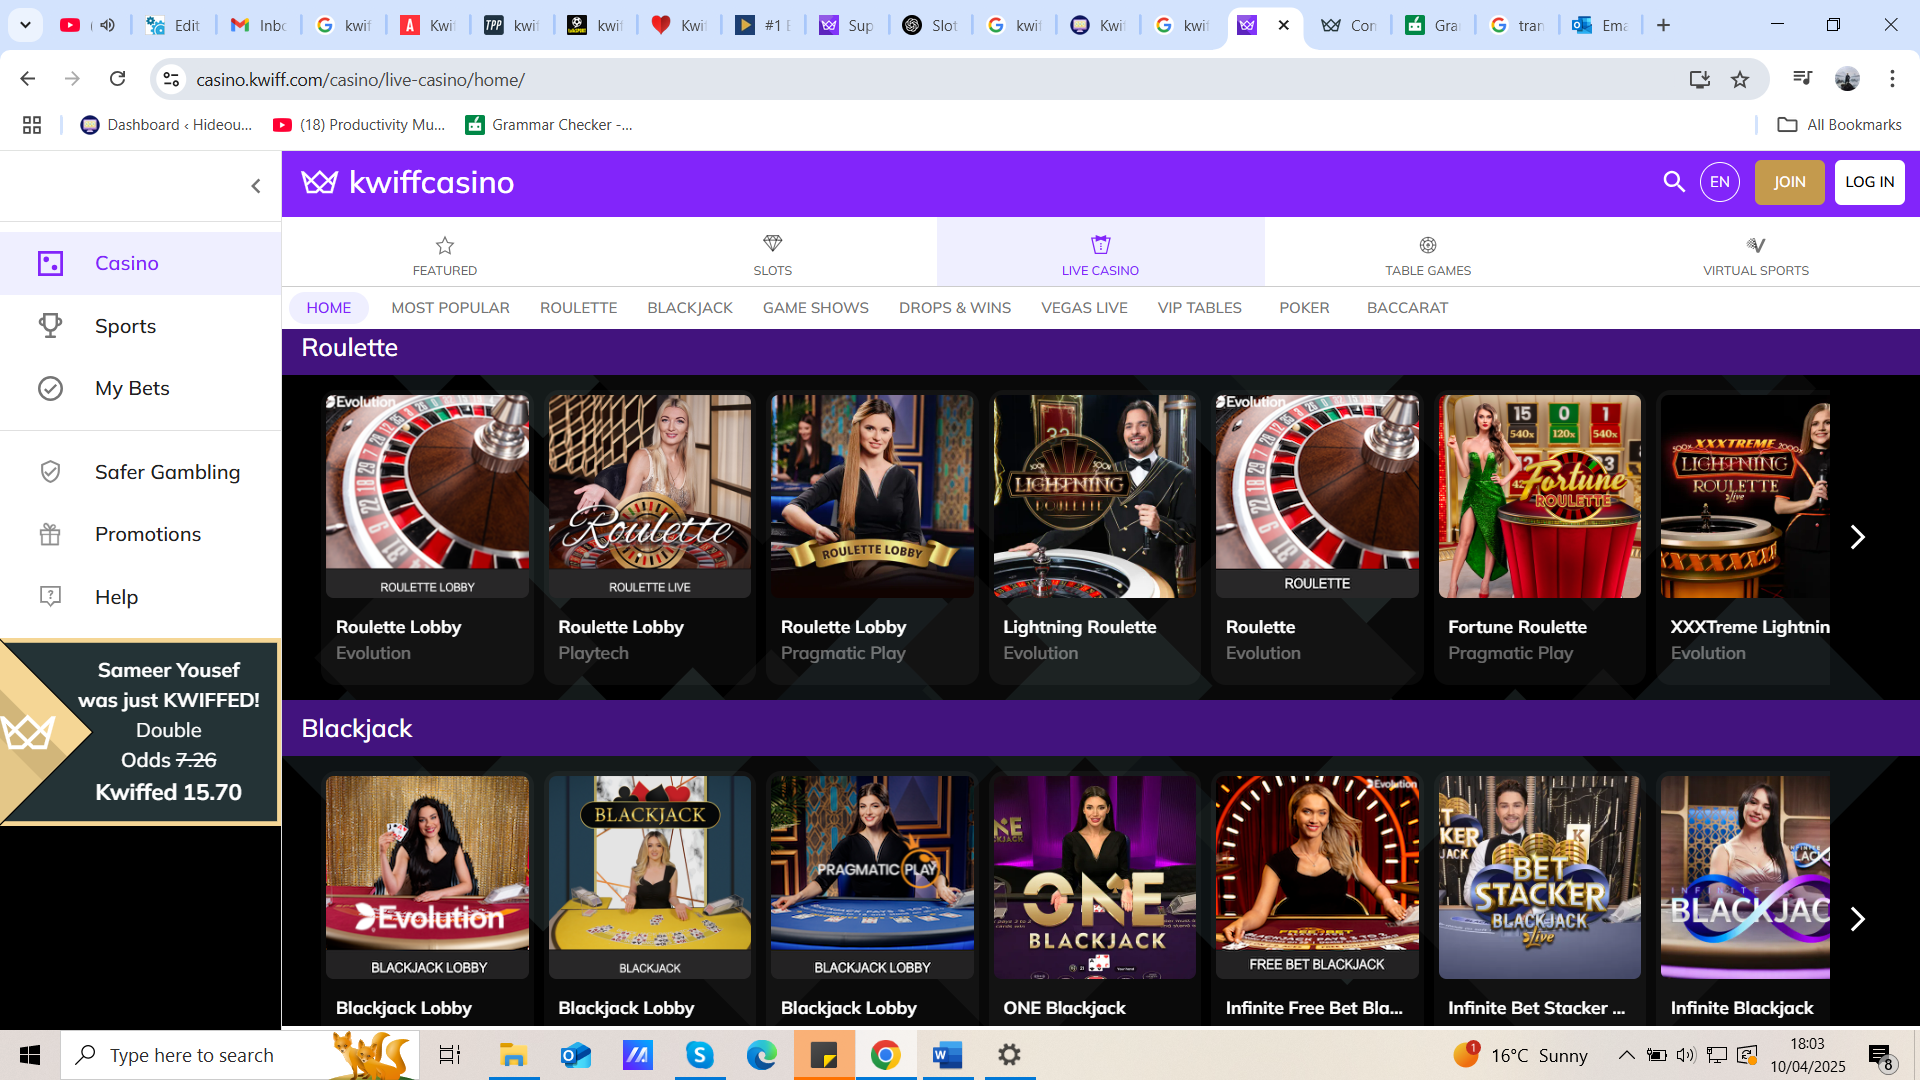Click the Safer Gambling shield icon
Viewport: 1920px width, 1080px height.
point(50,472)
